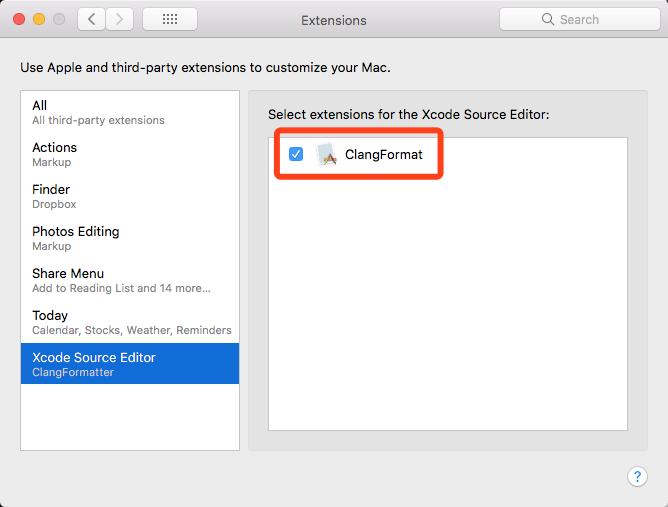Select the Today category

[x=130, y=322]
